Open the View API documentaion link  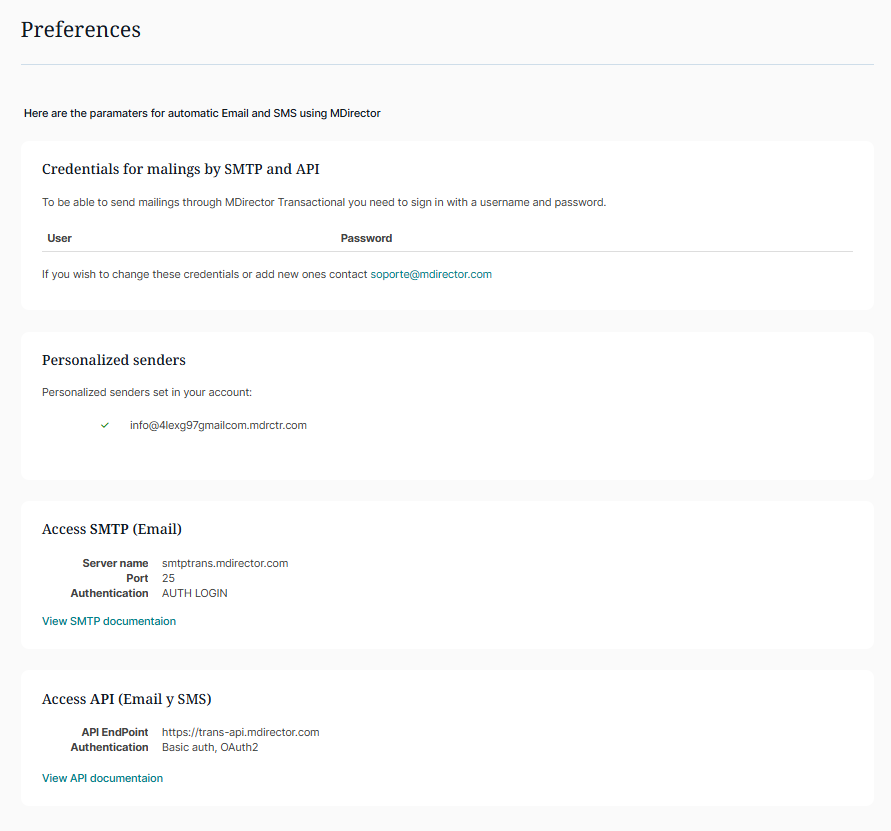102,778
